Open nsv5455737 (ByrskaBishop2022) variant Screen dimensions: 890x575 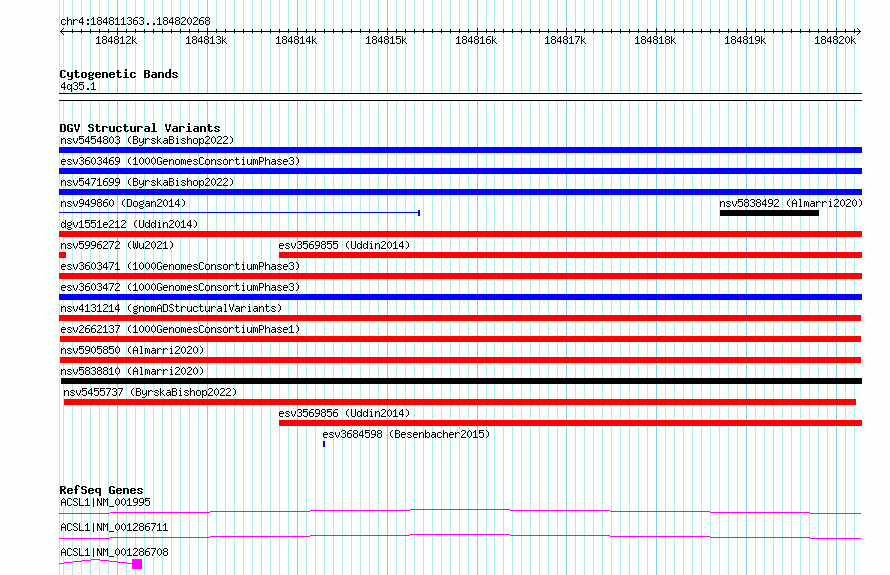(150, 392)
